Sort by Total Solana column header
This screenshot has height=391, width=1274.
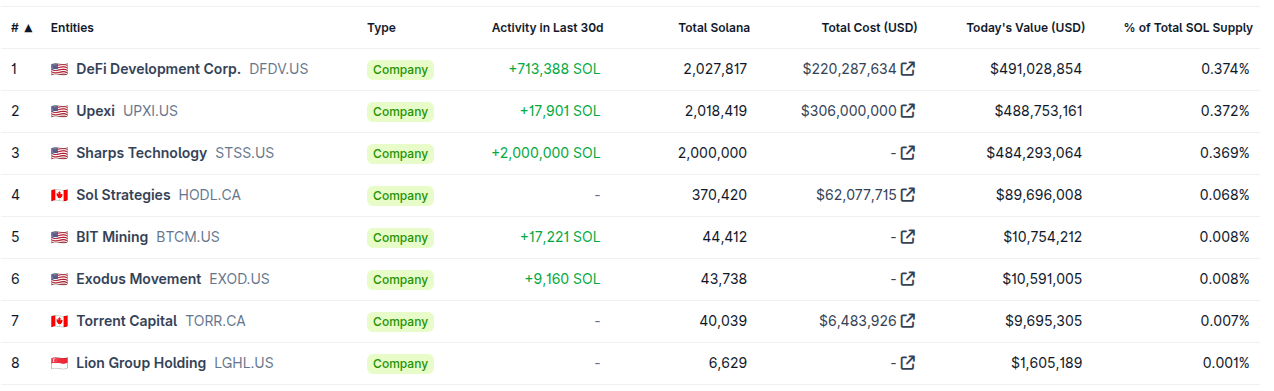pyautogui.click(x=714, y=28)
